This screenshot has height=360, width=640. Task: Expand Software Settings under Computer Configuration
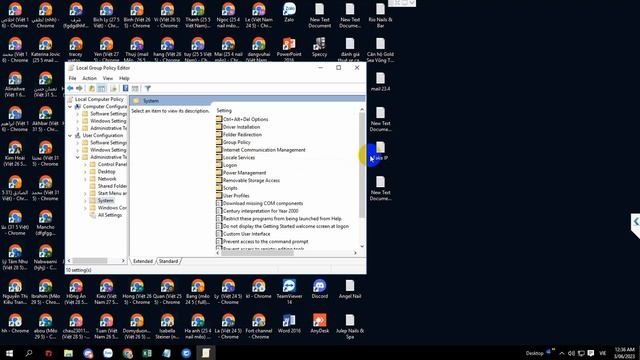pos(78,114)
